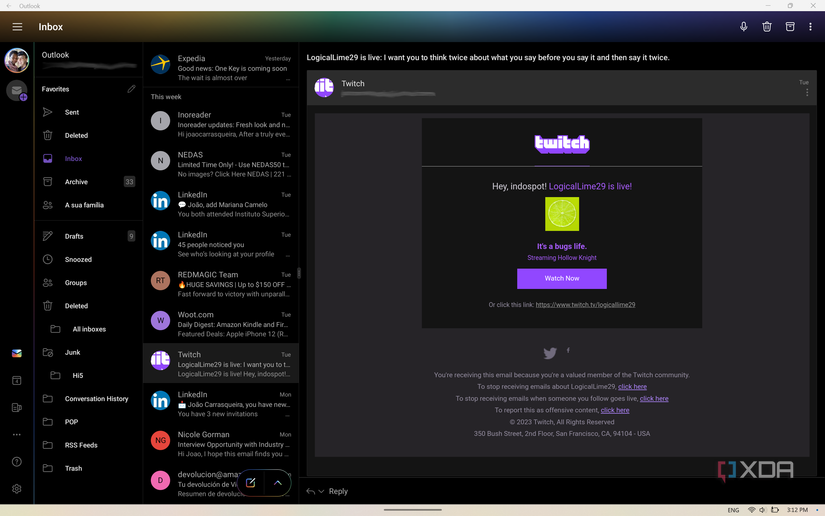The width and height of the screenshot is (825, 516).
Task: Open the Woot.com Daily Digest email
Action: click(x=220, y=324)
